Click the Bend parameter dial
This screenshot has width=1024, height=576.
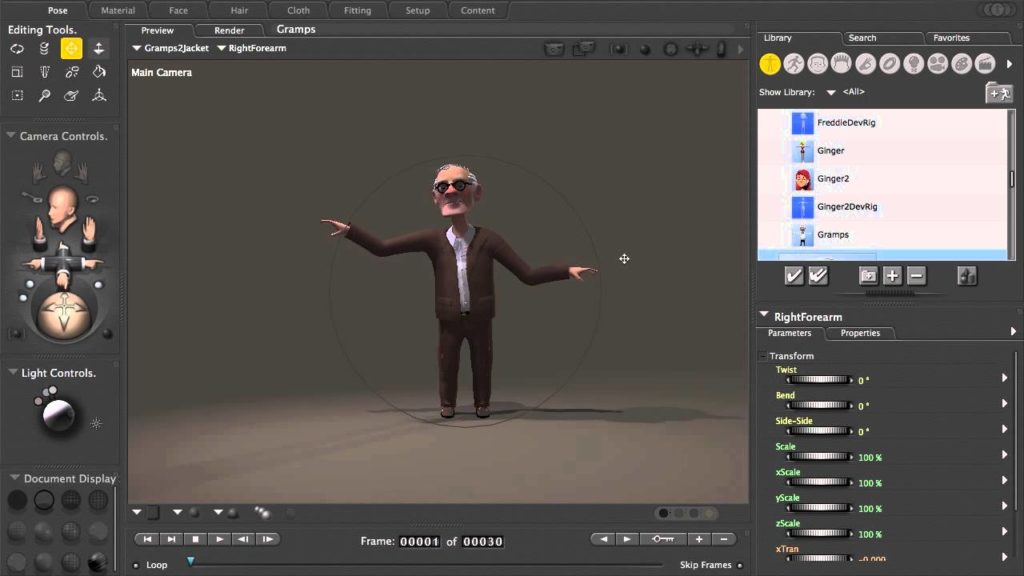(820, 406)
